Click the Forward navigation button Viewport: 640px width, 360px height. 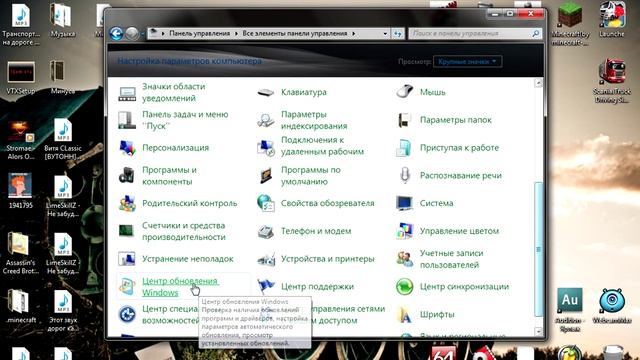tap(132, 33)
